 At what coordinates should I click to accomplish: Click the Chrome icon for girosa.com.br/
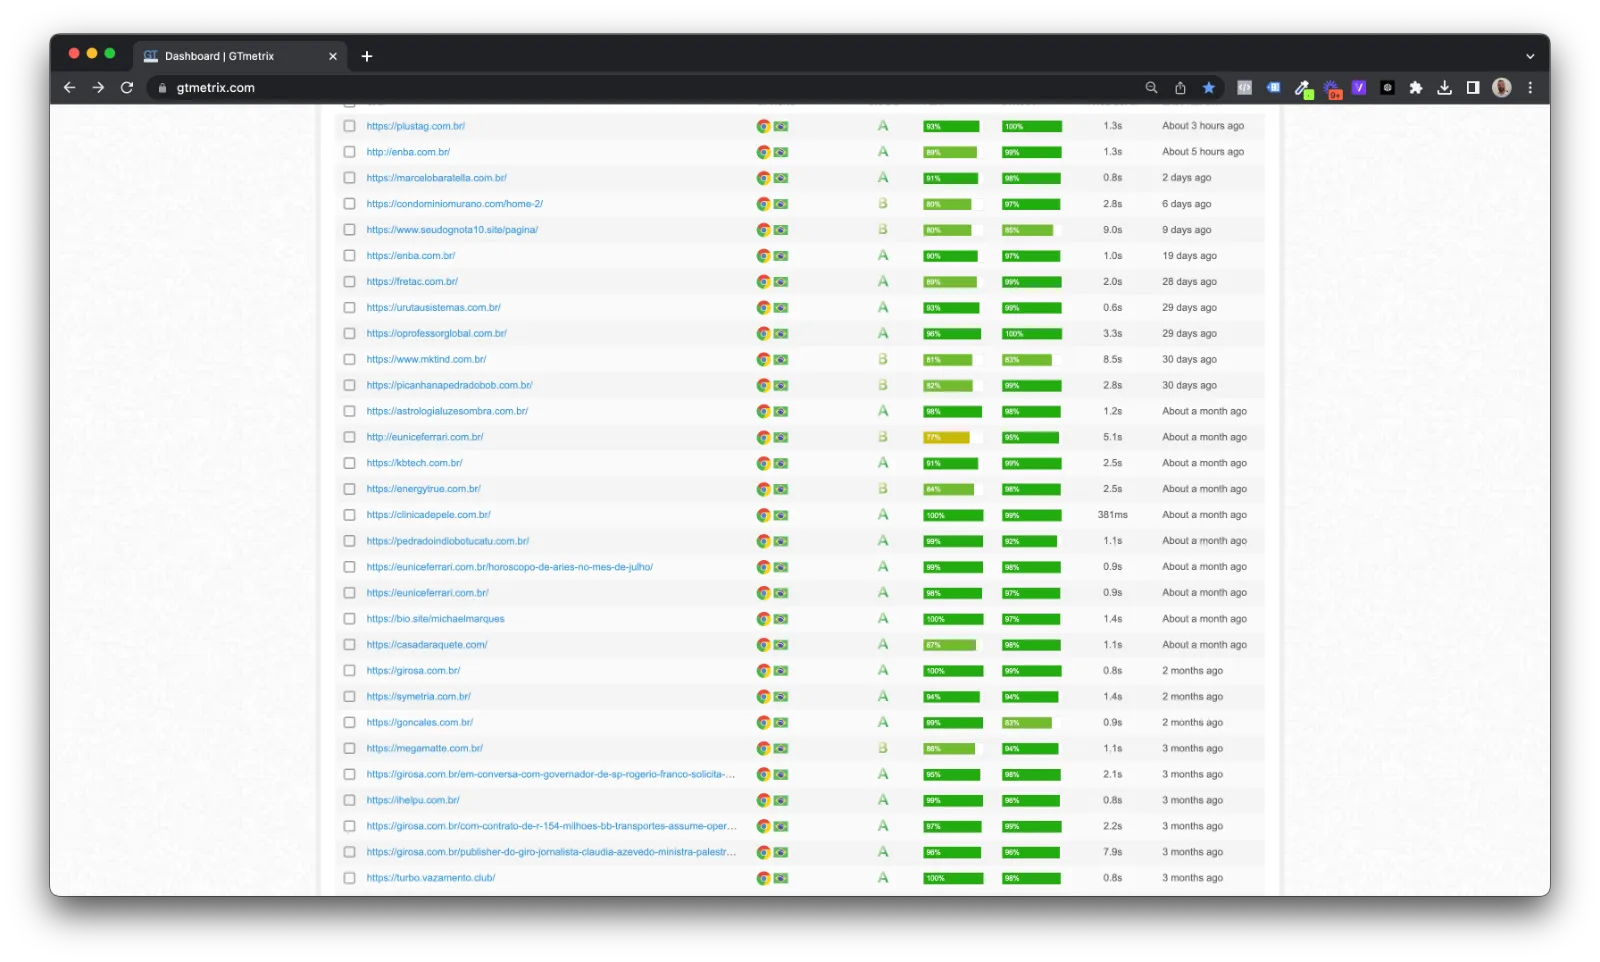pos(763,671)
